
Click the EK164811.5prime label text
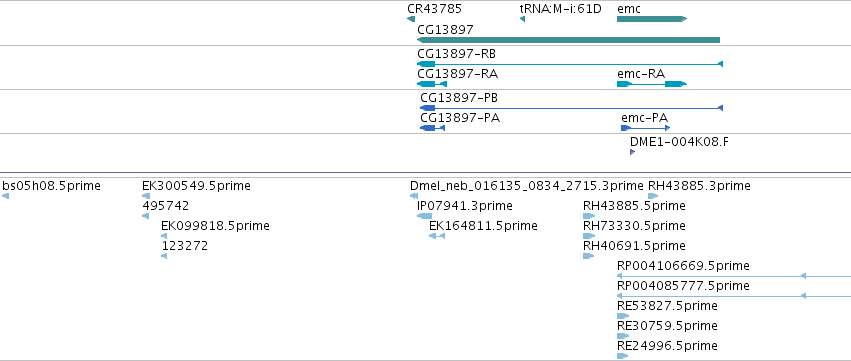483,226
